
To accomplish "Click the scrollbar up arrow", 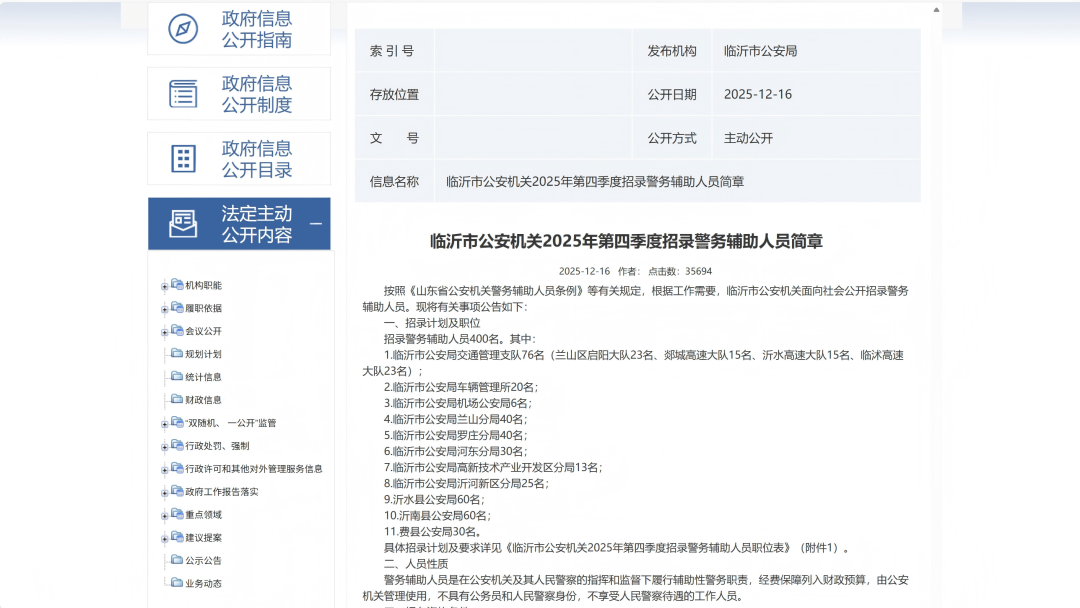I will (936, 10).
